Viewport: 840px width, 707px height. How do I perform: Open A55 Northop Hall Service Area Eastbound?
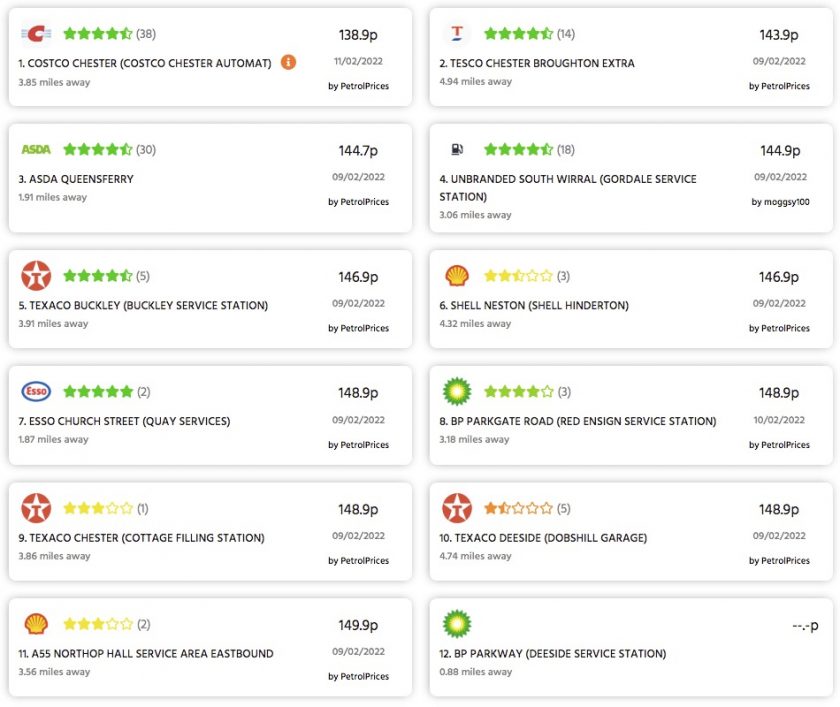[146, 653]
